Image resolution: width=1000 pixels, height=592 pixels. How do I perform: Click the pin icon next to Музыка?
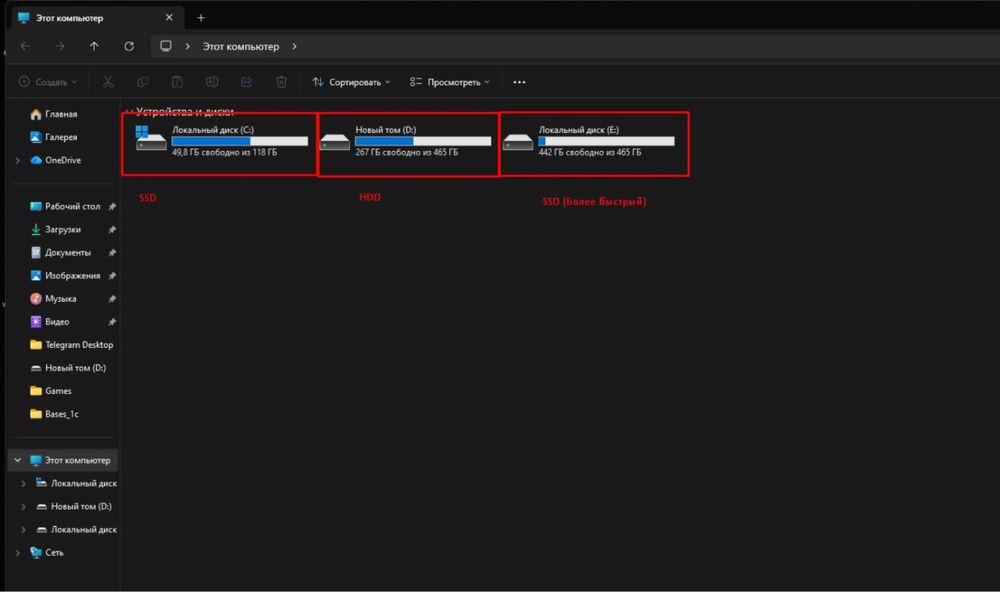point(112,299)
